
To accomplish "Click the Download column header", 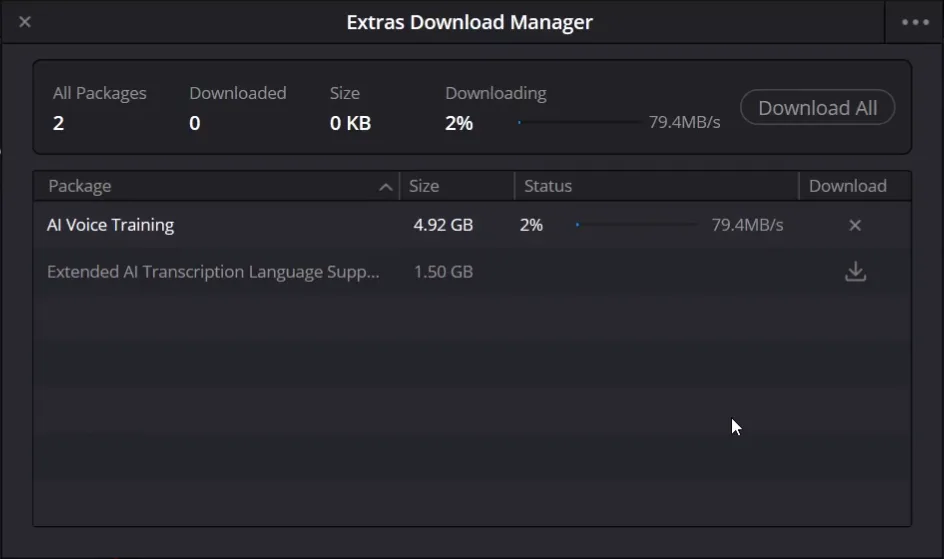I will [847, 186].
